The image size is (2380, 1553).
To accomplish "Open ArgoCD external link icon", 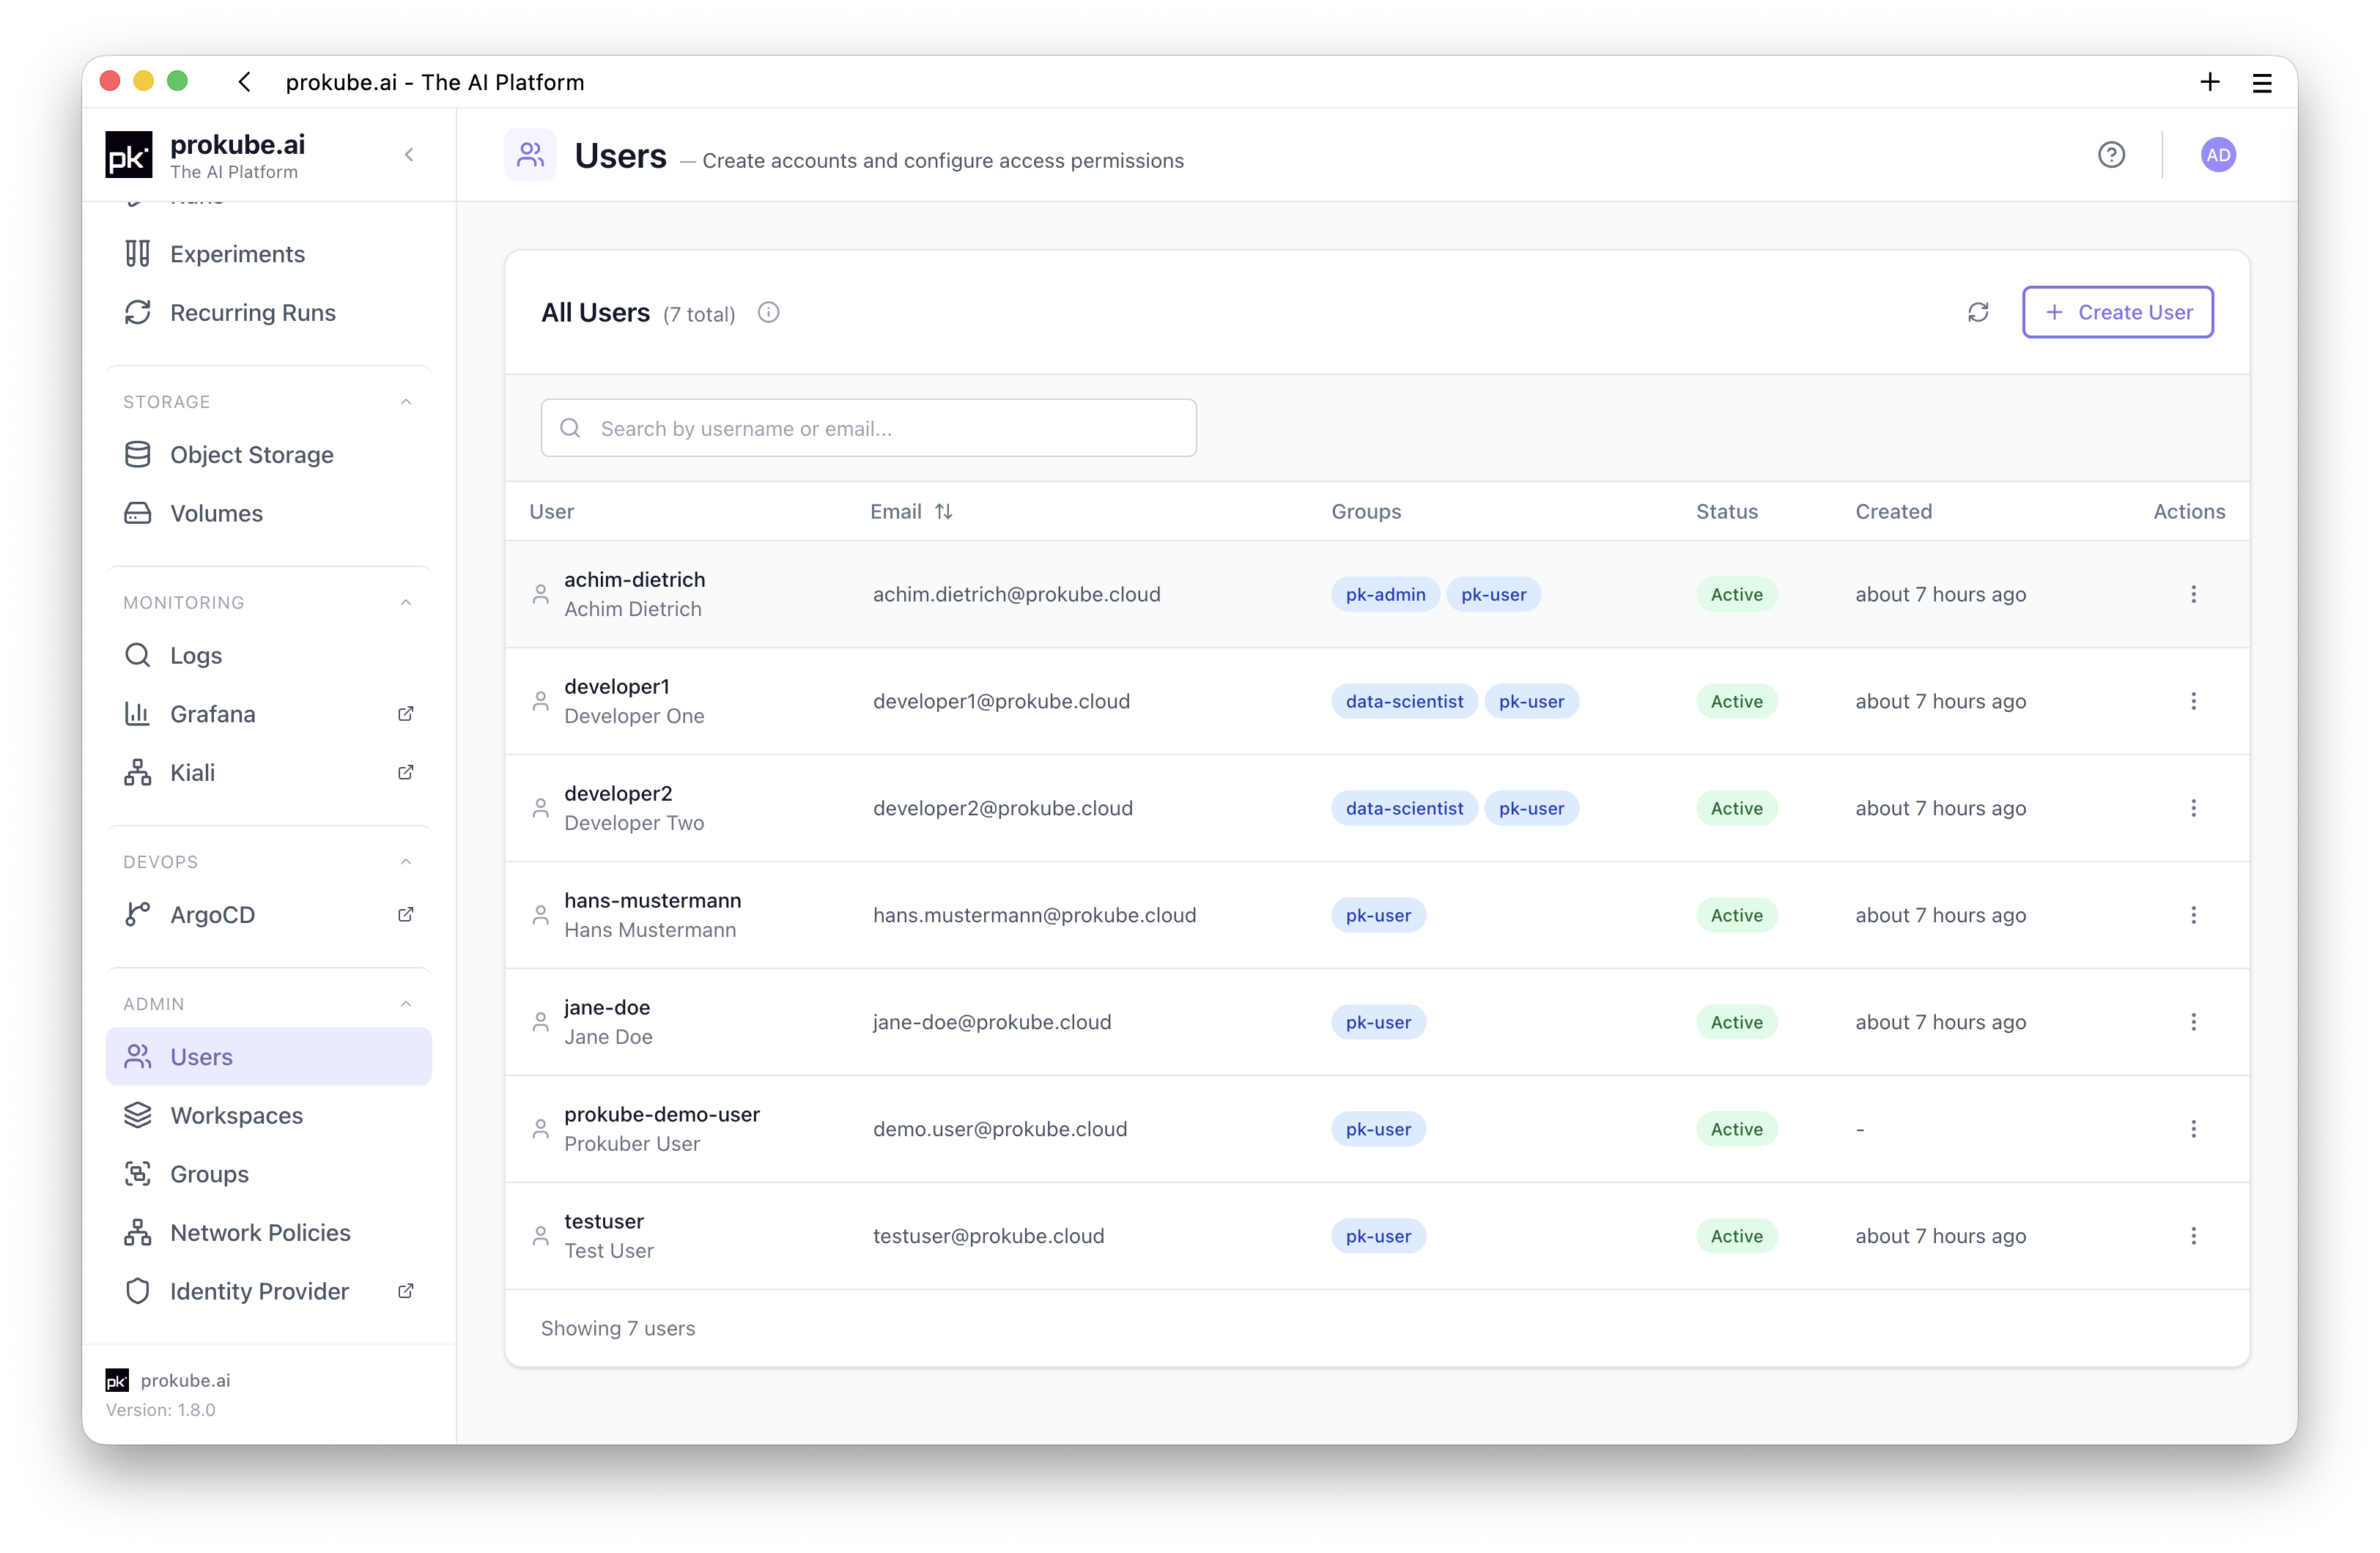I will click(405, 914).
